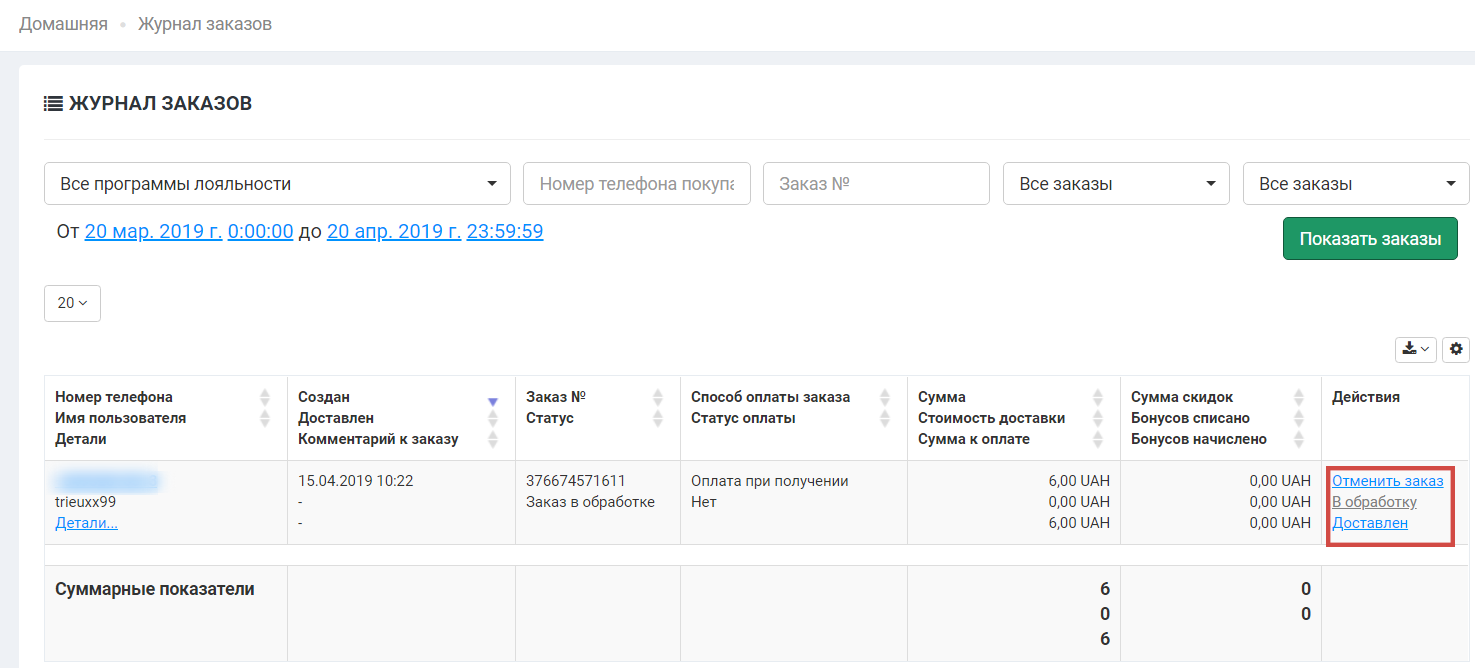Sort by discount sum column arrows
Viewport: 1475px width, 668px height.
(1299, 397)
